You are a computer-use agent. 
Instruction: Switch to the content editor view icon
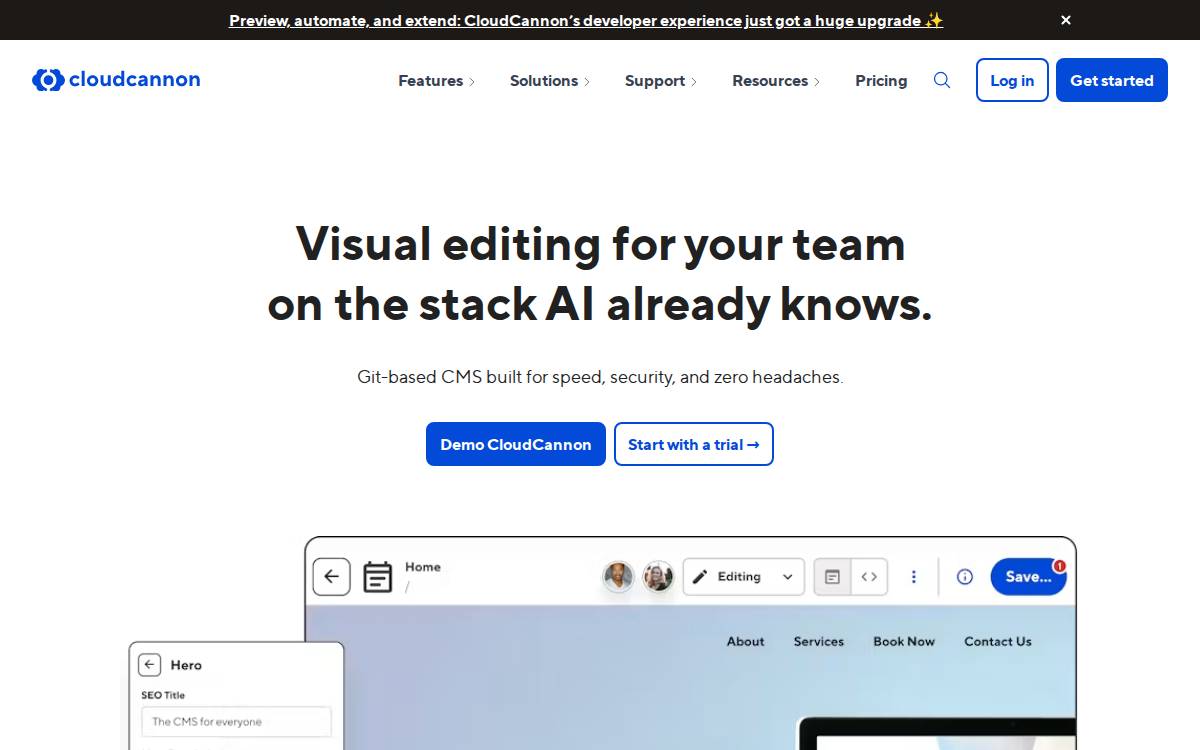832,577
